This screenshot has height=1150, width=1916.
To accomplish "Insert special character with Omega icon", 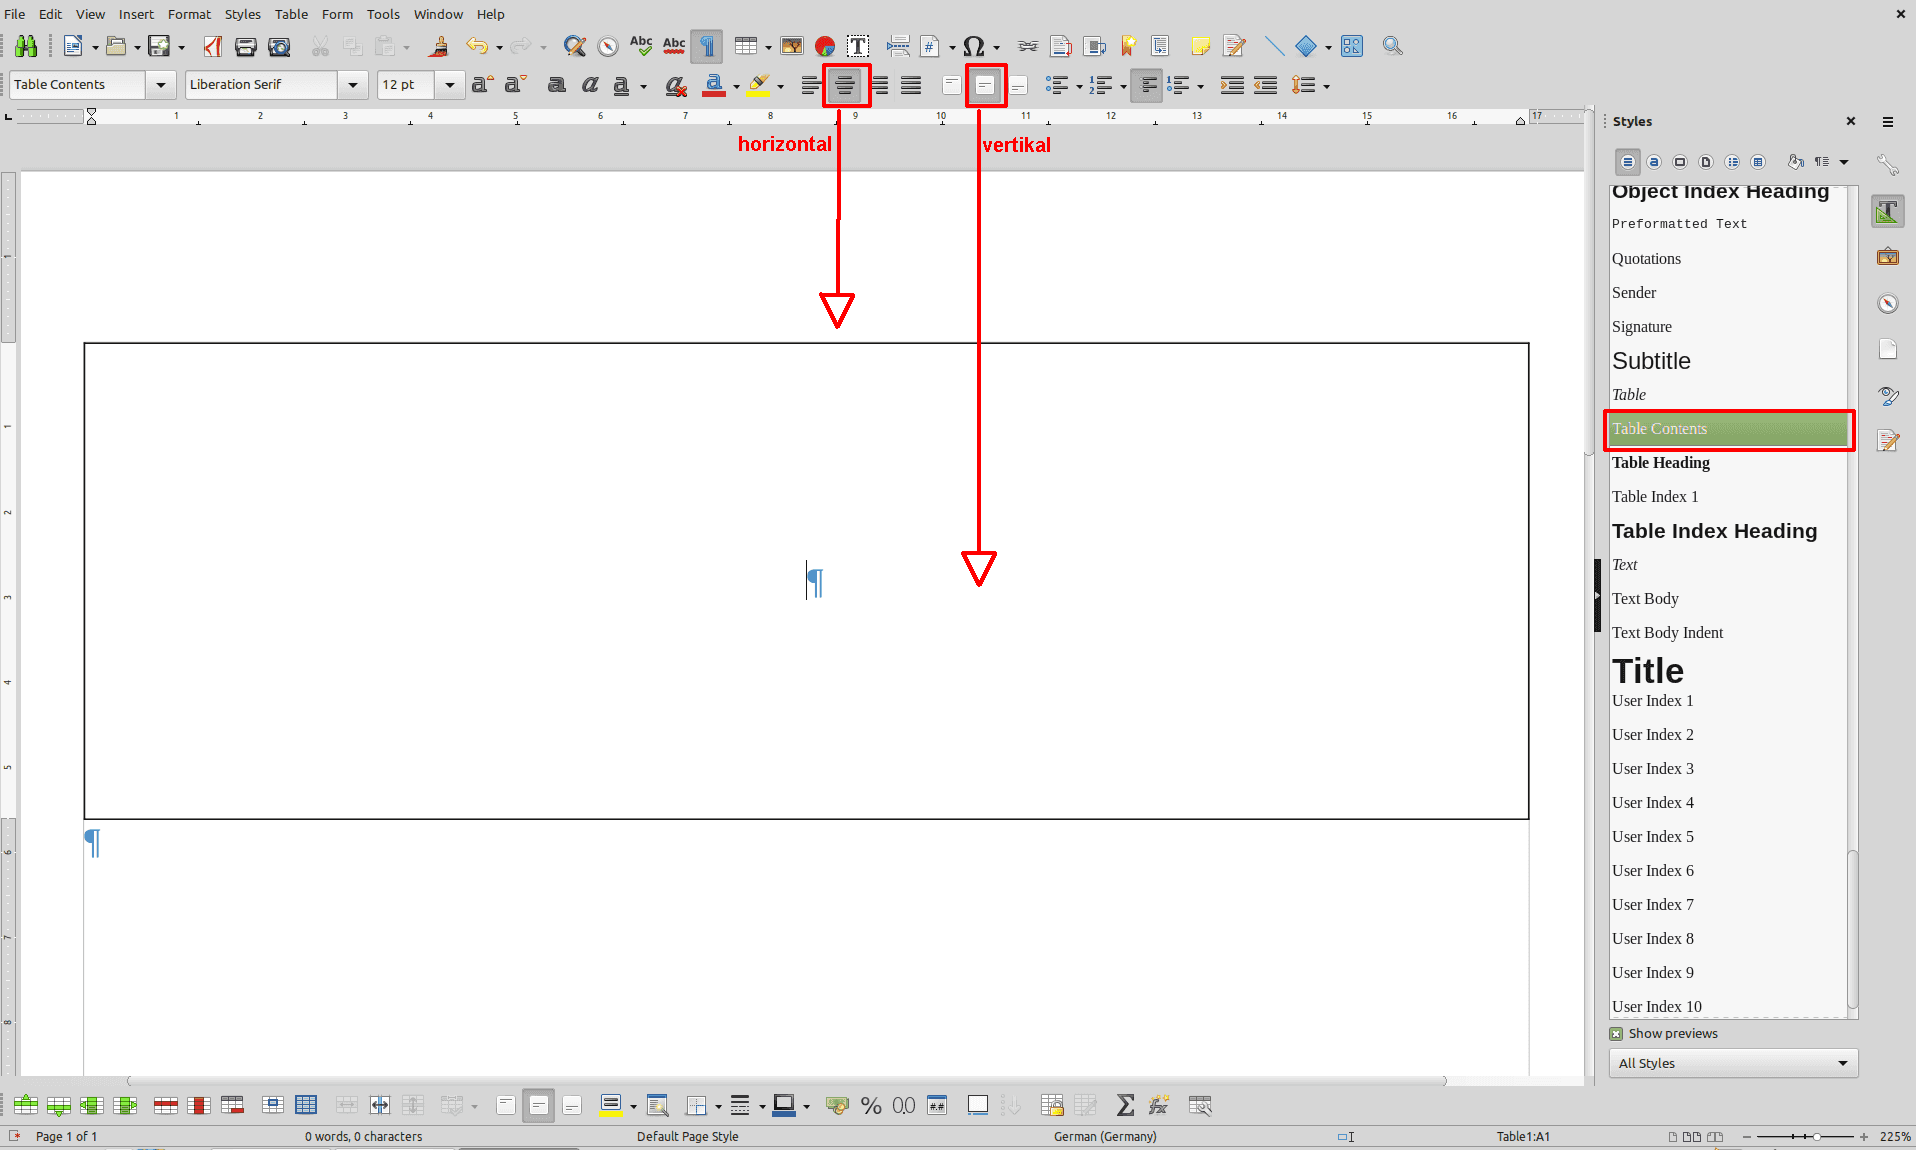I will click(973, 46).
